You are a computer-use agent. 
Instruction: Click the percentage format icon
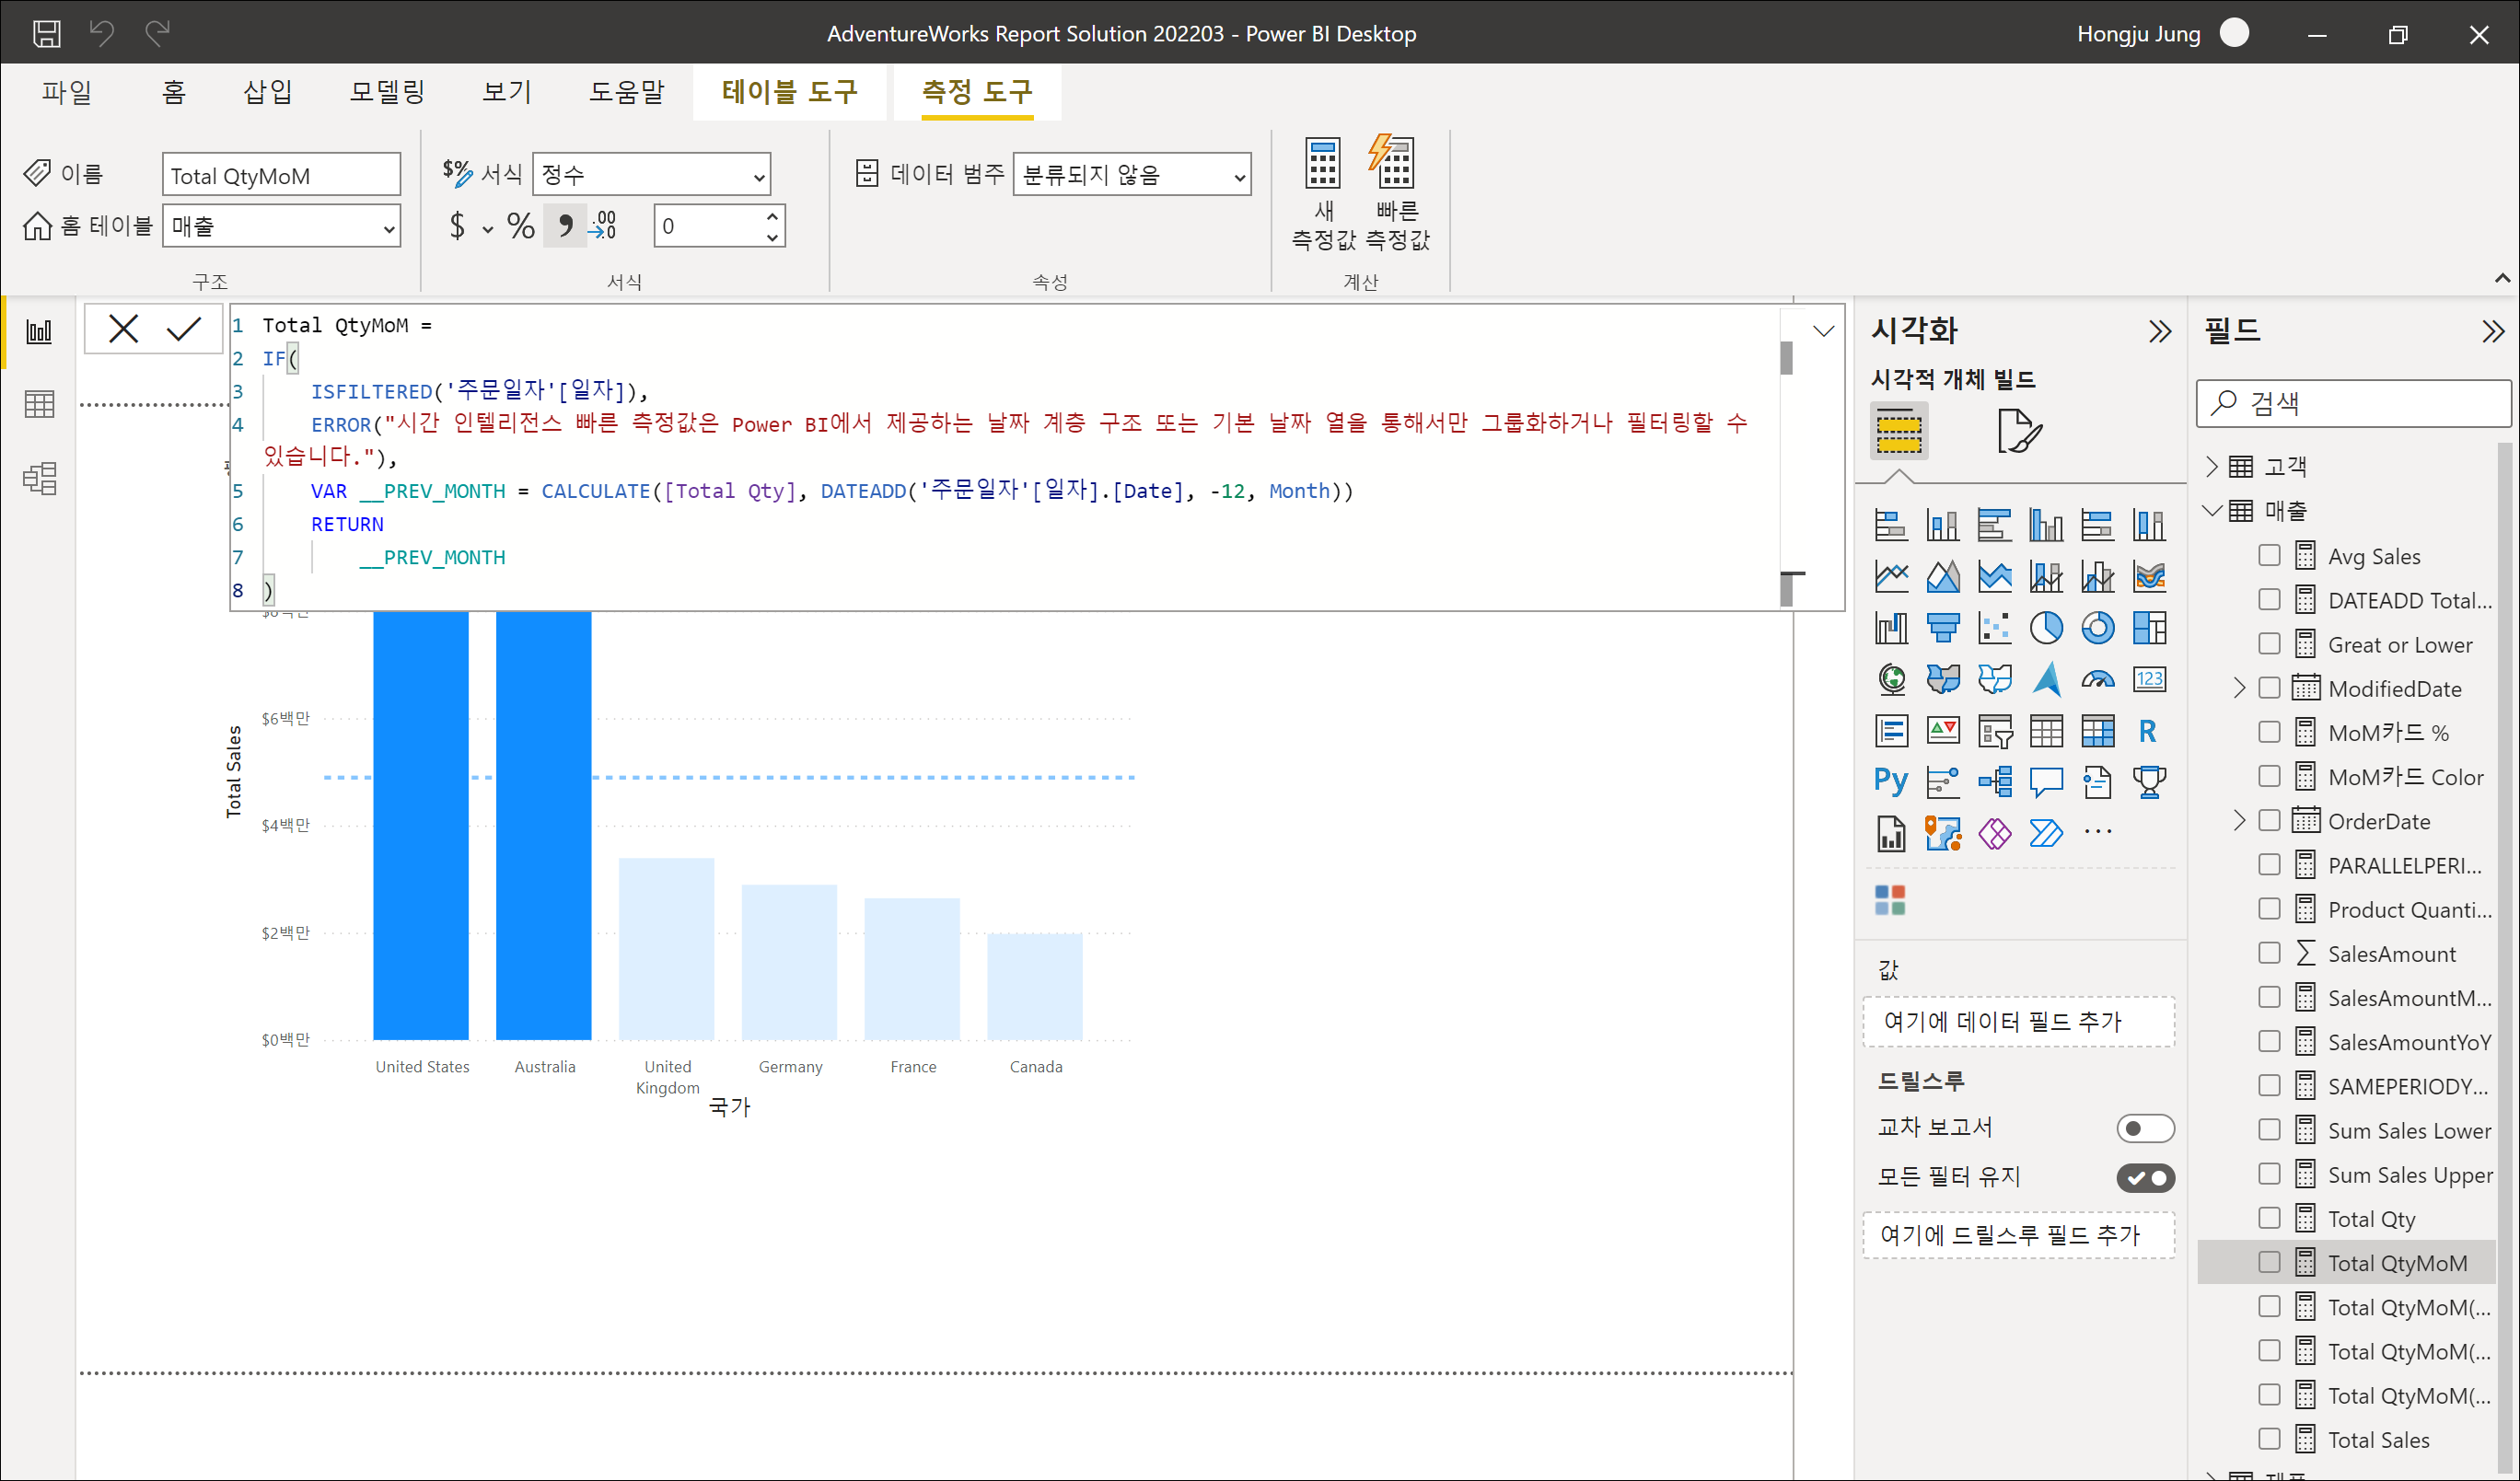tap(520, 227)
